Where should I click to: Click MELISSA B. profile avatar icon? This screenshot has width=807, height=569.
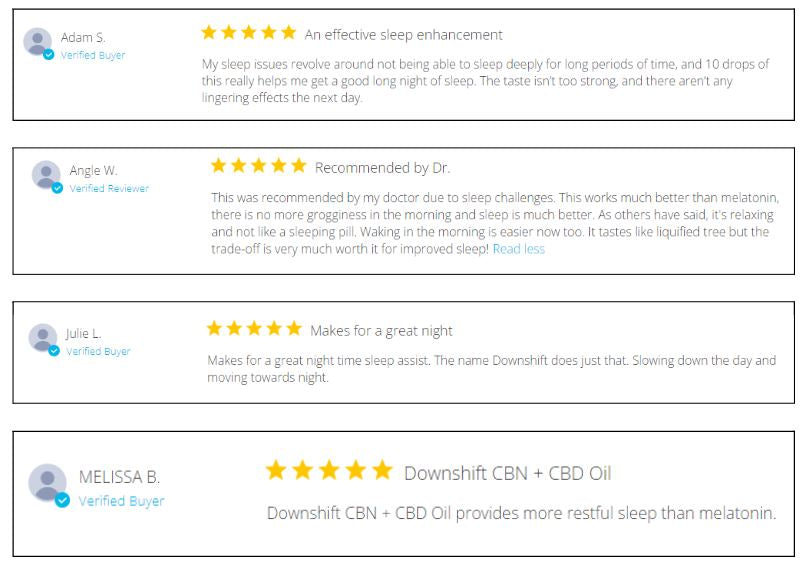coord(47,483)
